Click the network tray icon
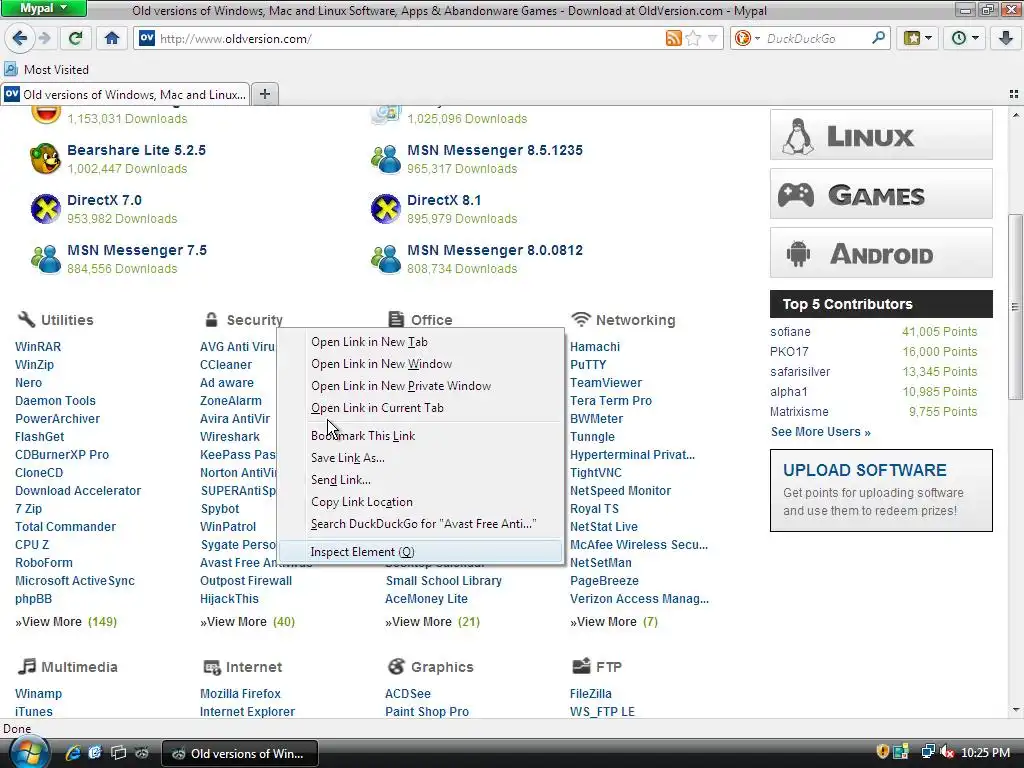This screenshot has width=1024, height=768. click(x=927, y=753)
